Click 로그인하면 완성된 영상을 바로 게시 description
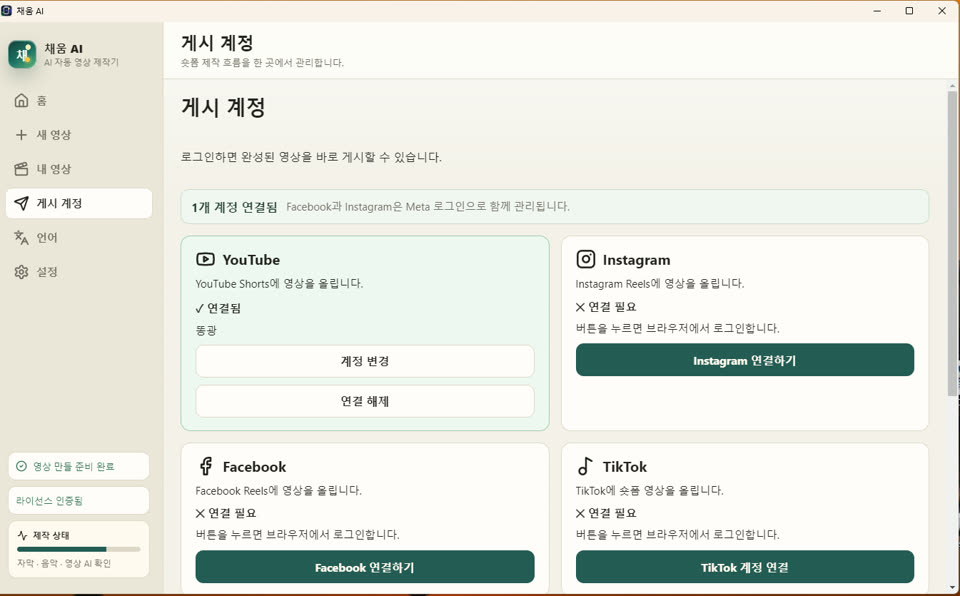960x596 pixels. click(x=311, y=157)
